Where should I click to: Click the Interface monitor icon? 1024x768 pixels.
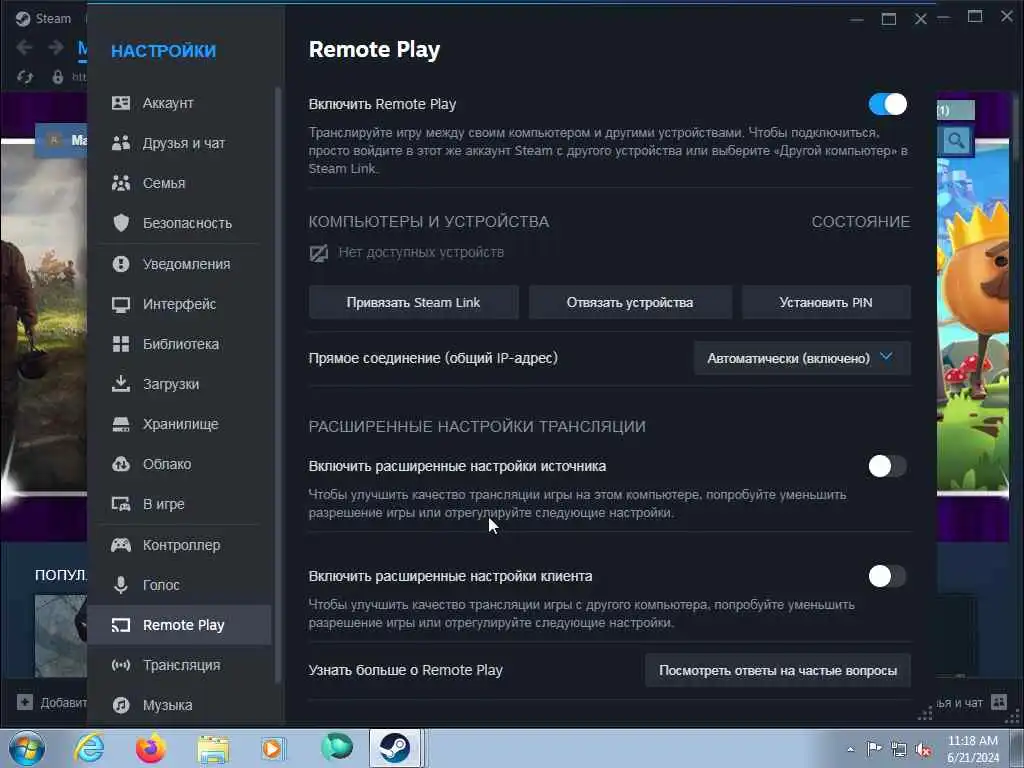coord(121,304)
